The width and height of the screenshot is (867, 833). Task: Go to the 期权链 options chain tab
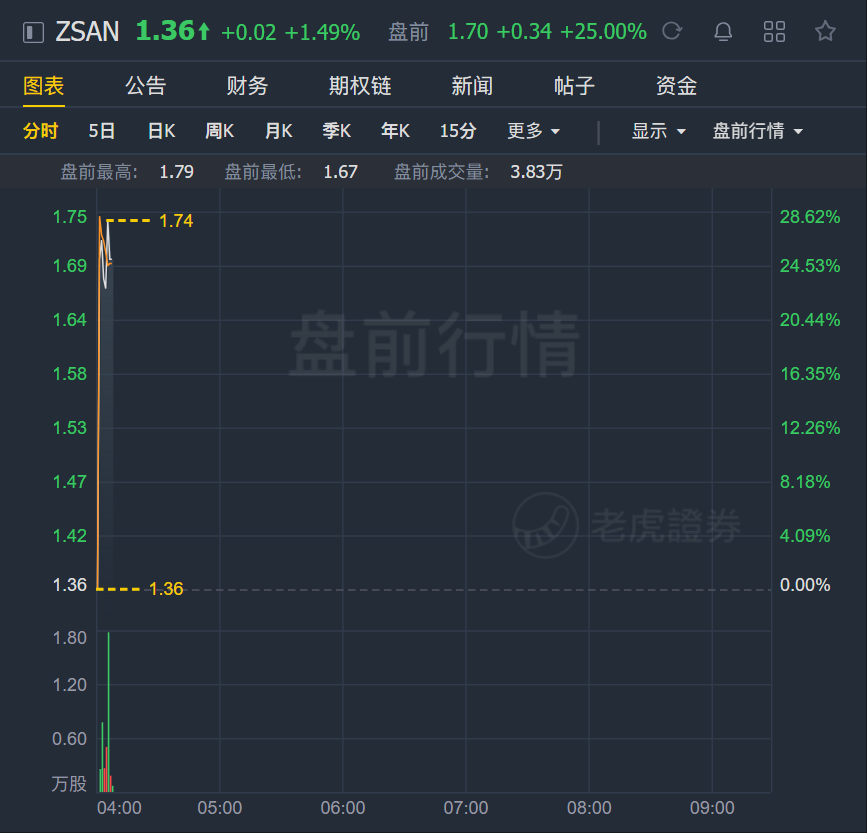point(360,86)
